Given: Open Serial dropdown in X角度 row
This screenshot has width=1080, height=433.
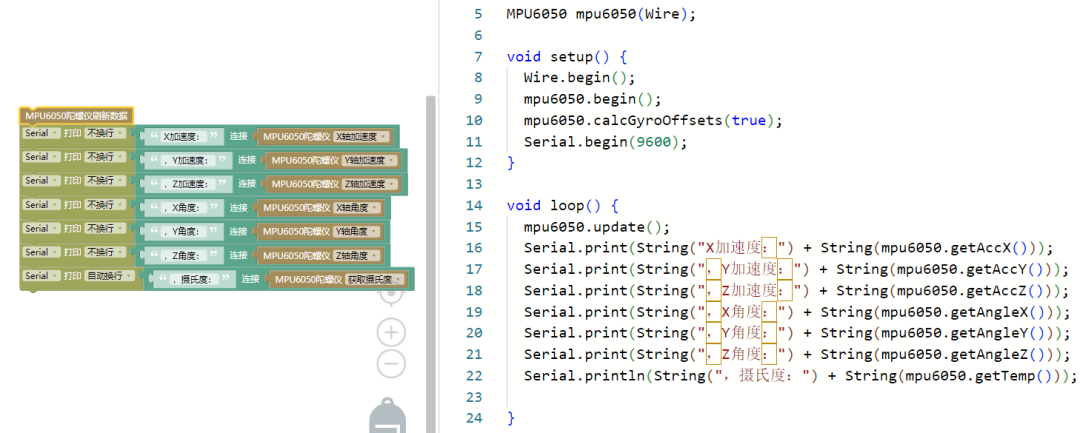Looking at the screenshot, I should coord(41,205).
